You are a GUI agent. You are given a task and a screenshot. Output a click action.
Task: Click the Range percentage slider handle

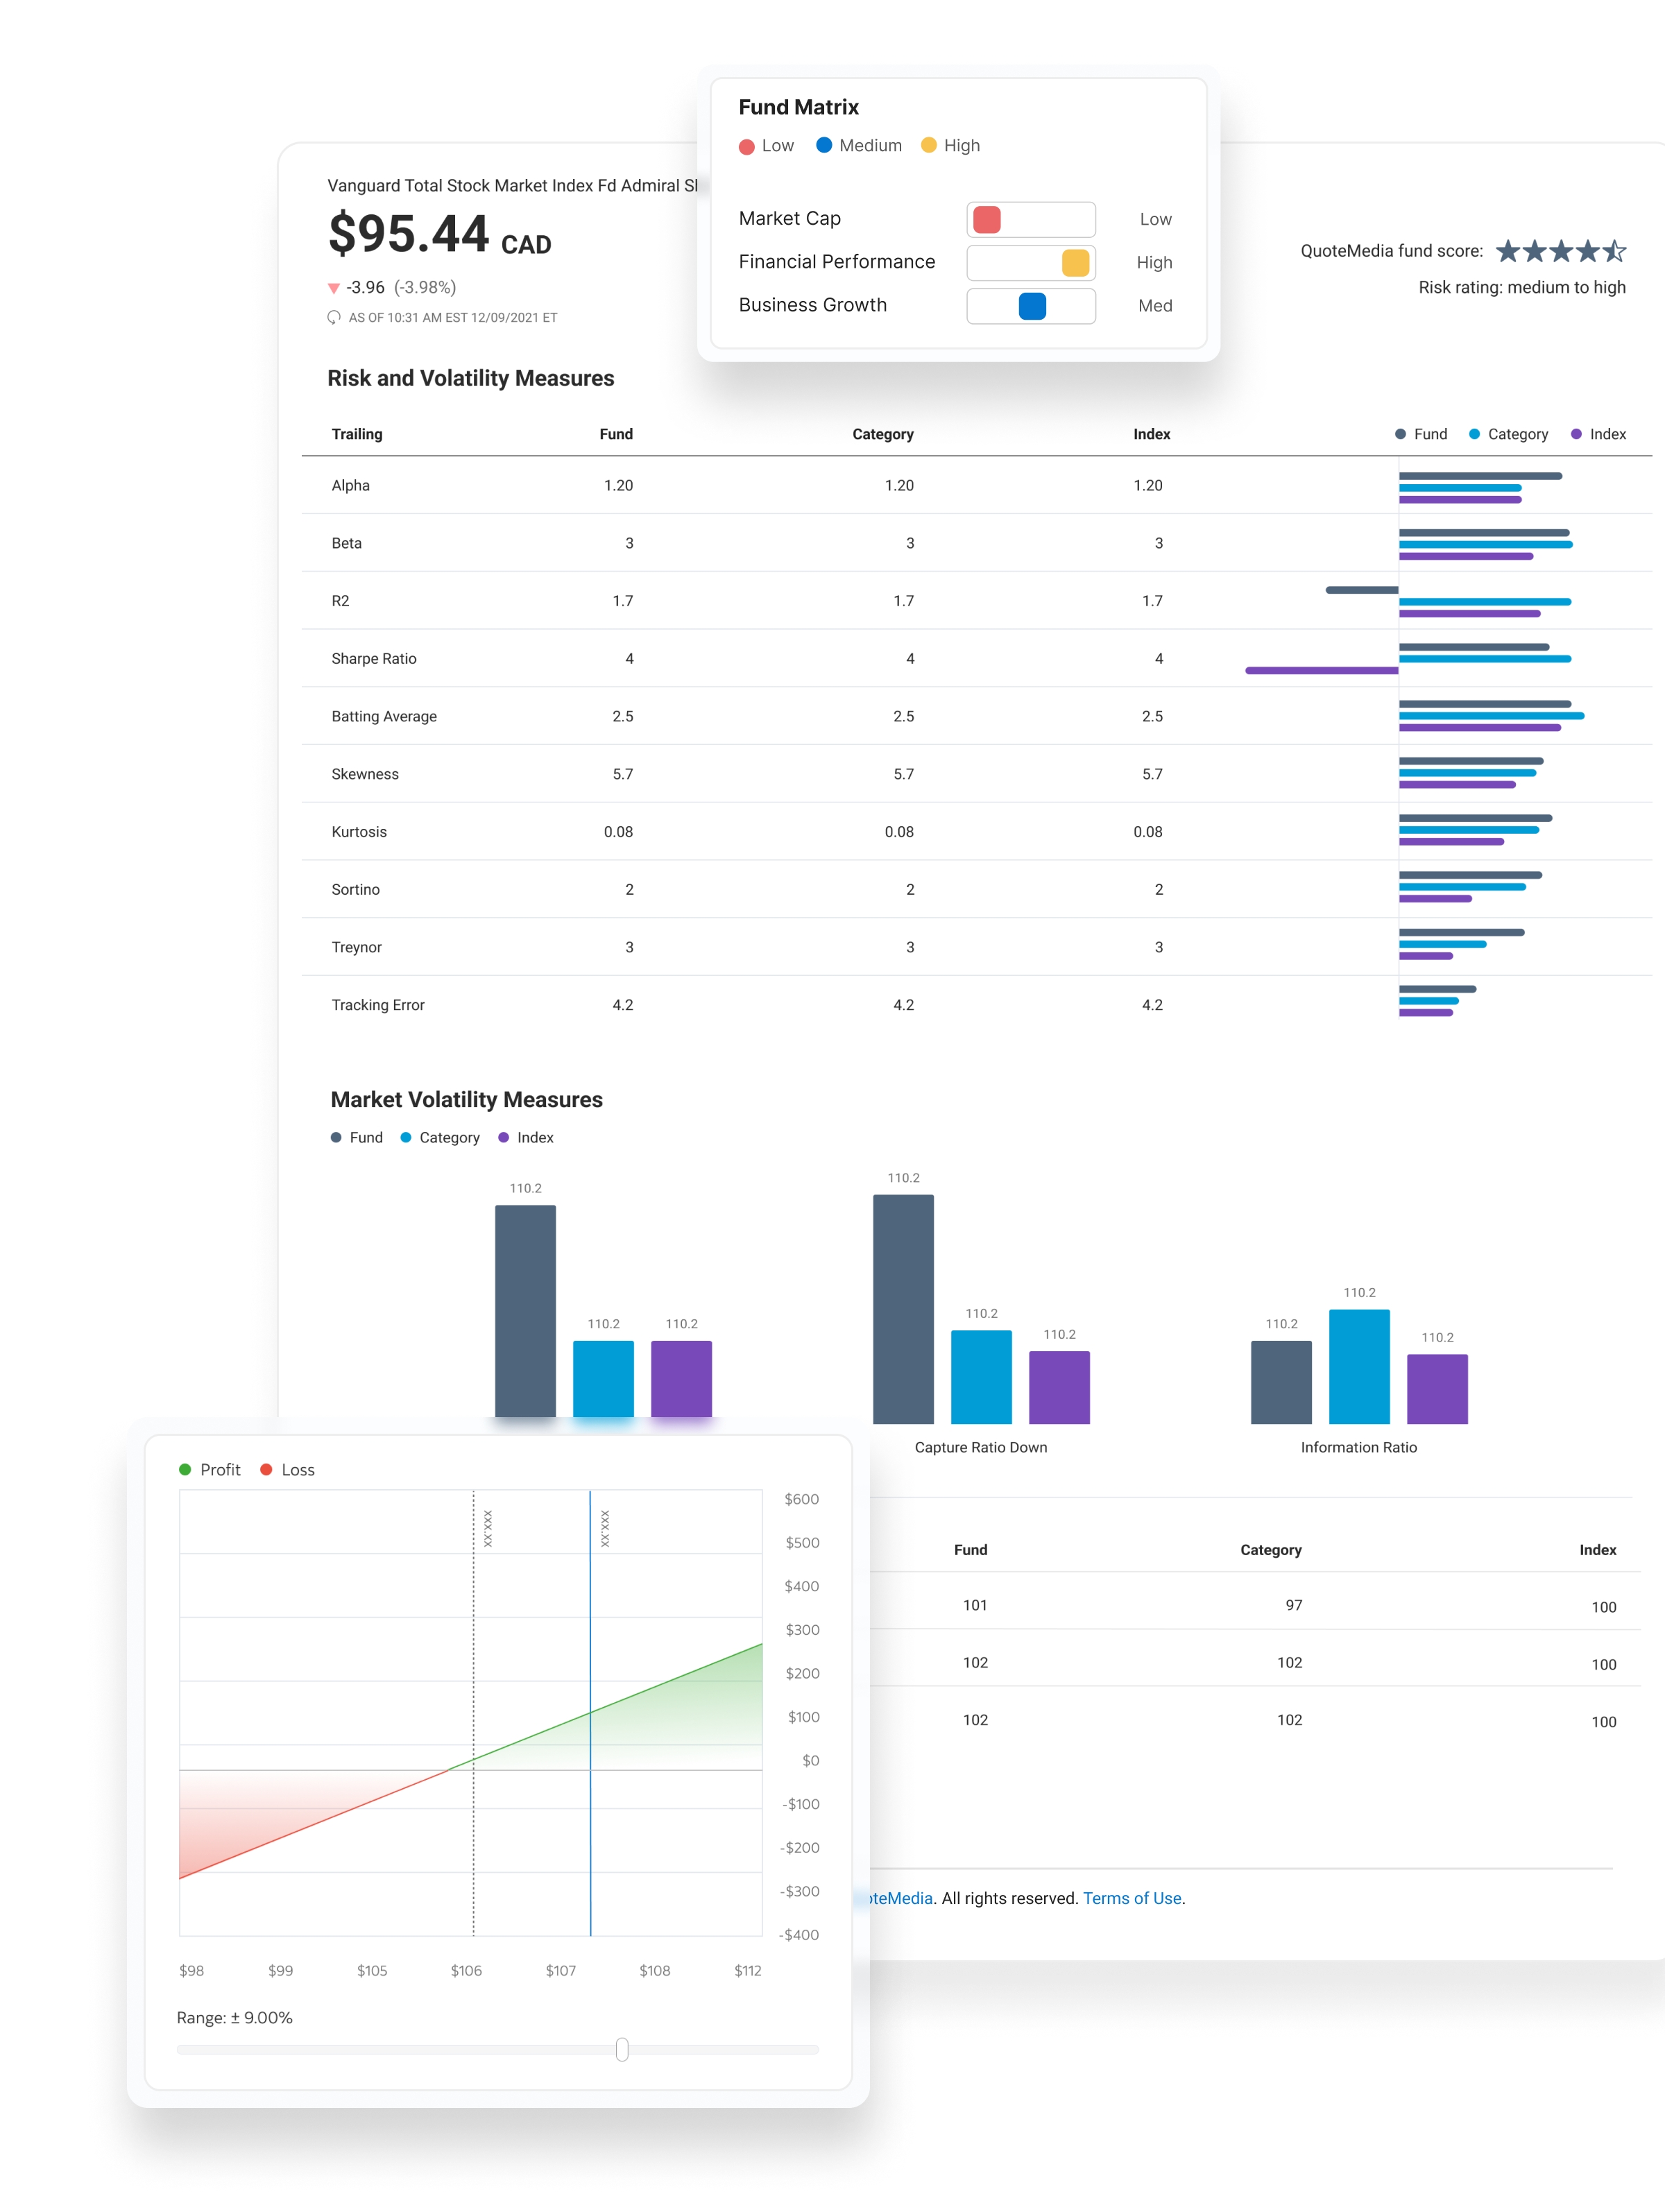tap(622, 2050)
